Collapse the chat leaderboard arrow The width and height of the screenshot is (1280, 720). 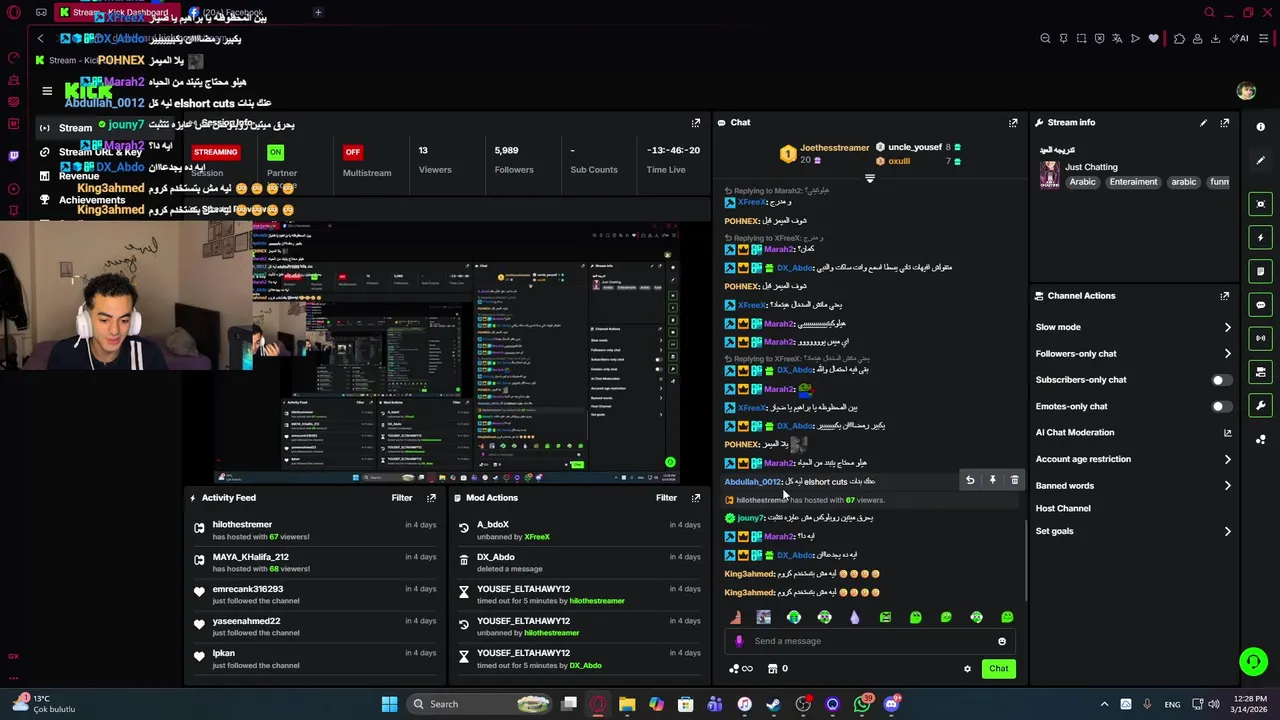point(869,179)
